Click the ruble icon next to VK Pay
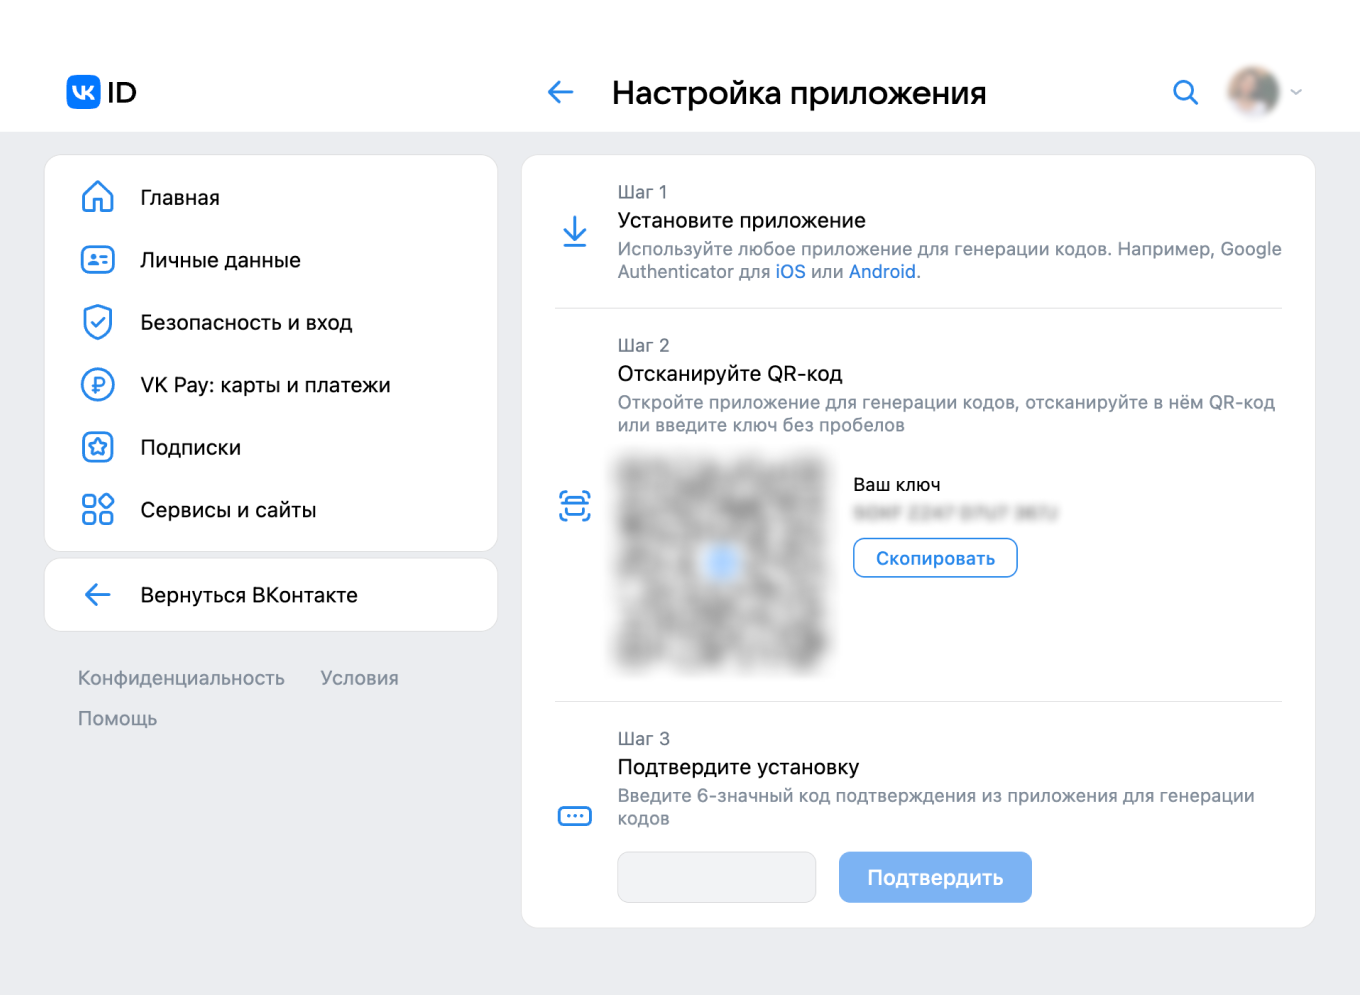 (x=97, y=384)
